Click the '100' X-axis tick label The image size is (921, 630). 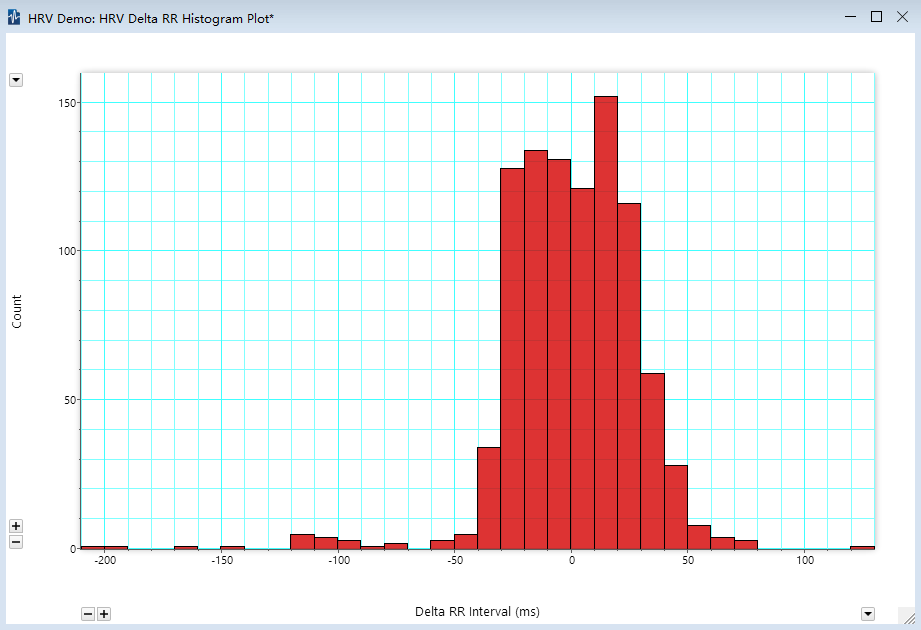[x=805, y=560]
